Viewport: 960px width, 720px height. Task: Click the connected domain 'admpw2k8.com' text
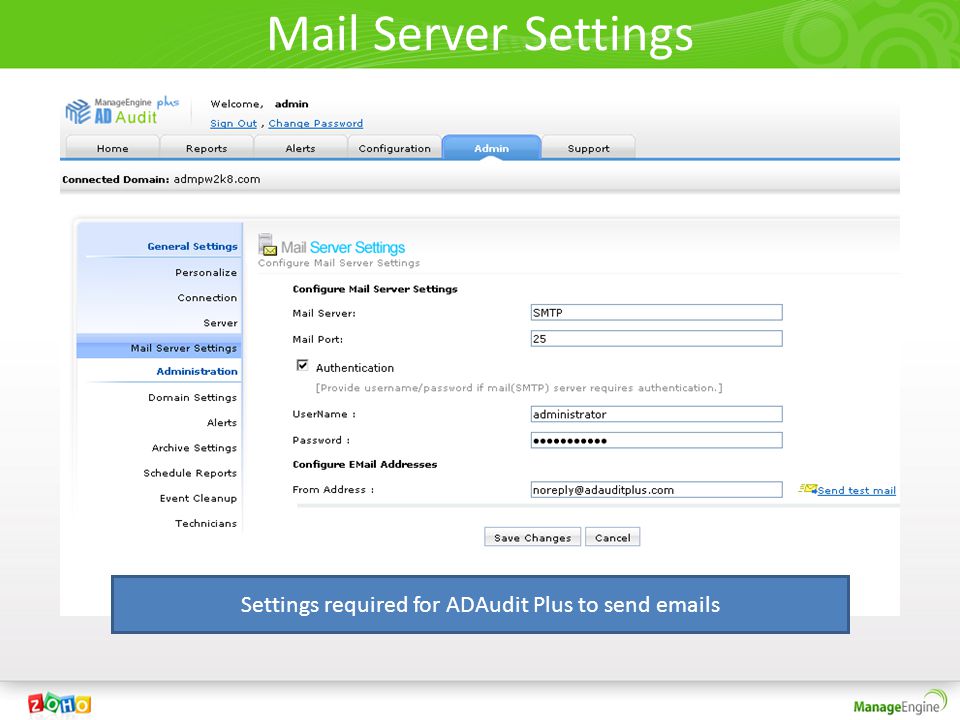click(217, 179)
